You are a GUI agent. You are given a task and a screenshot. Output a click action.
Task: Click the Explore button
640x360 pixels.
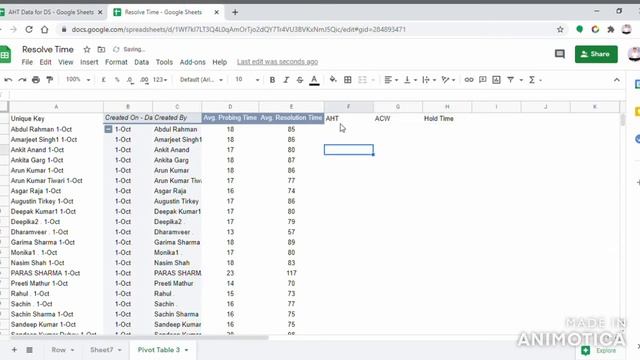tap(600, 351)
